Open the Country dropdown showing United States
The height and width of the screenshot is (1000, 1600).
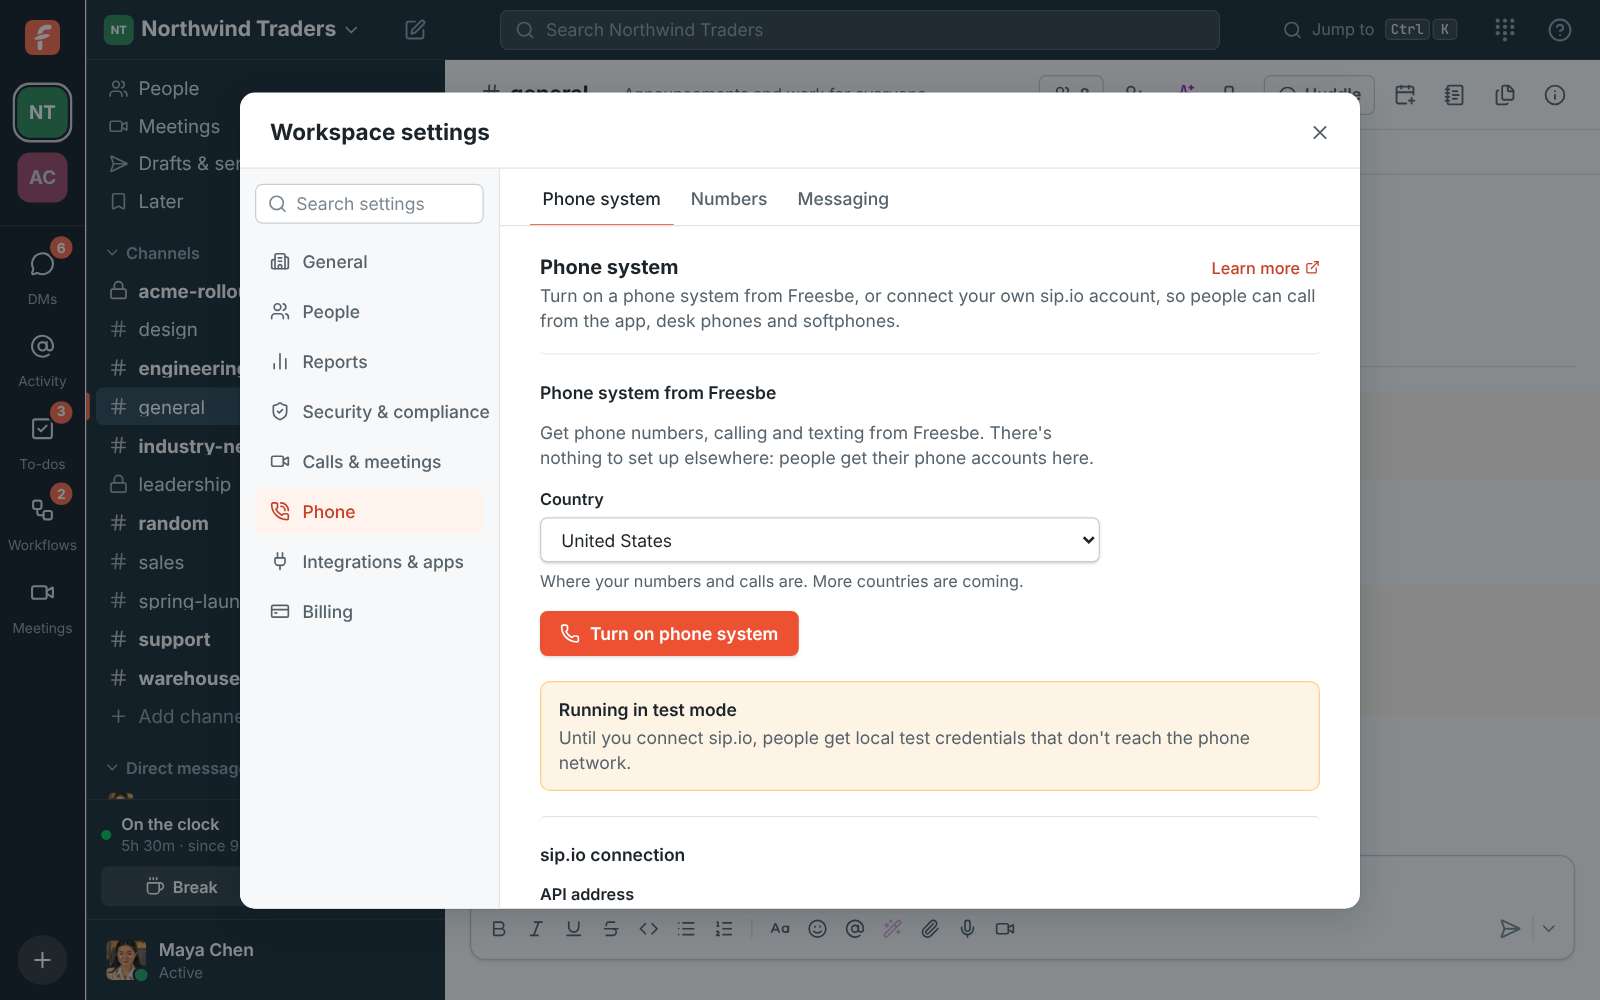(820, 540)
